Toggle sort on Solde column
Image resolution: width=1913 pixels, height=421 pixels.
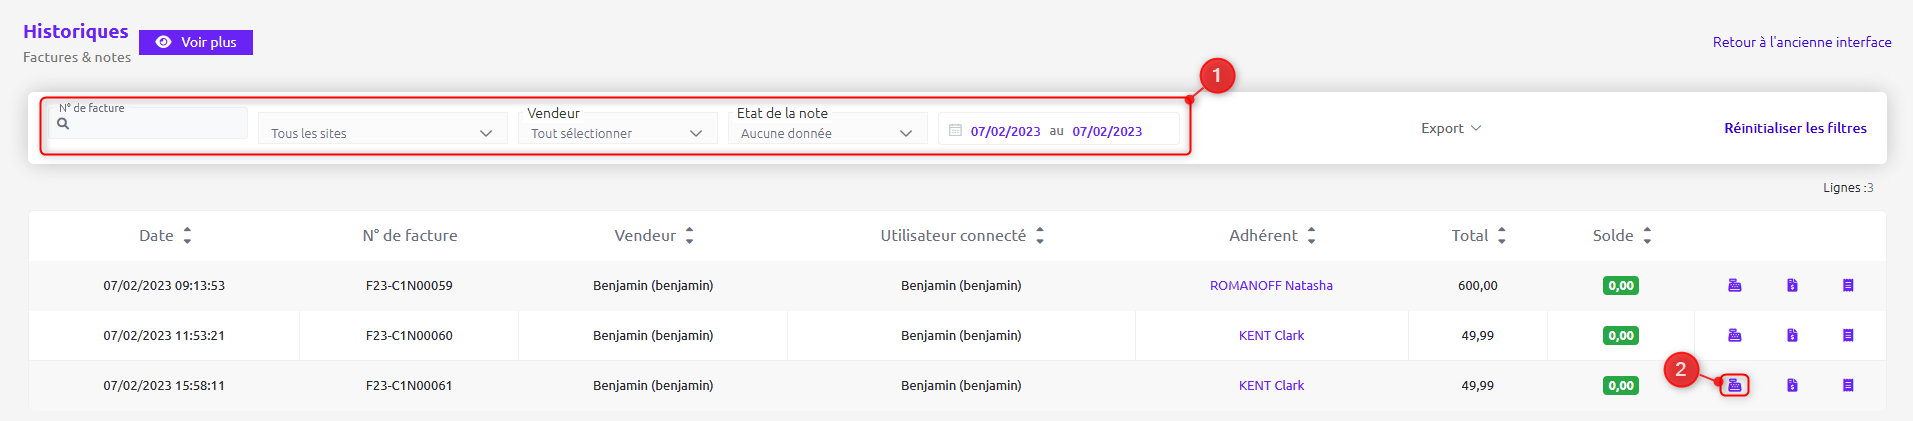pyautogui.click(x=1647, y=235)
